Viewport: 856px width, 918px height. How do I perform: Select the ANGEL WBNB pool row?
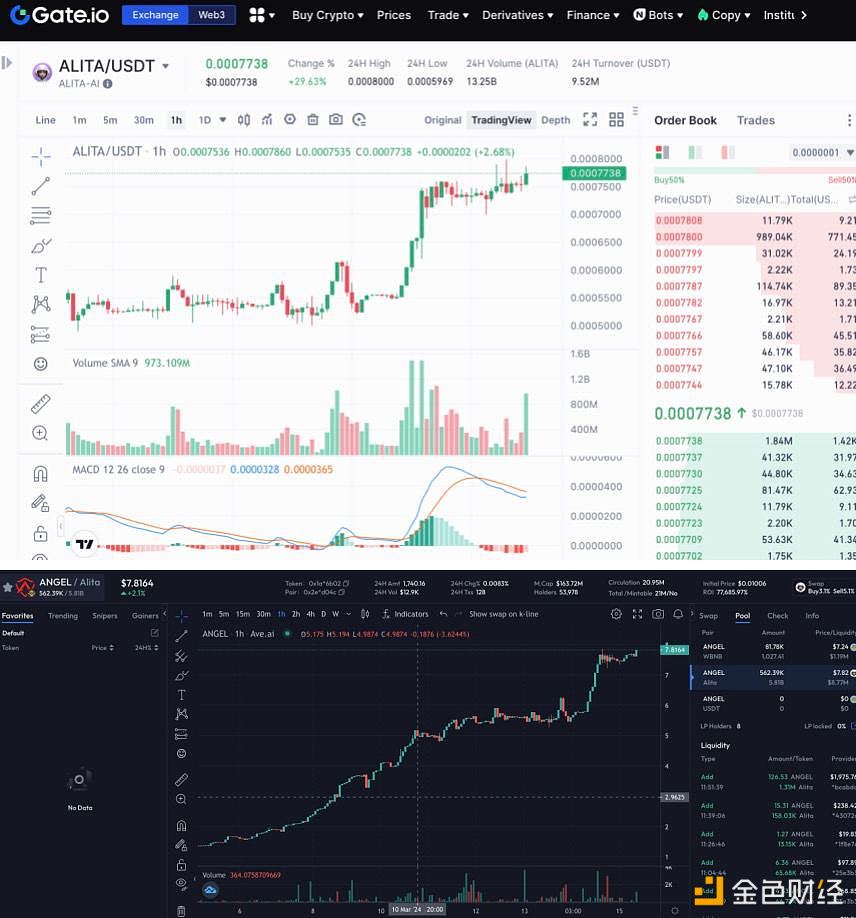[x=773, y=651]
